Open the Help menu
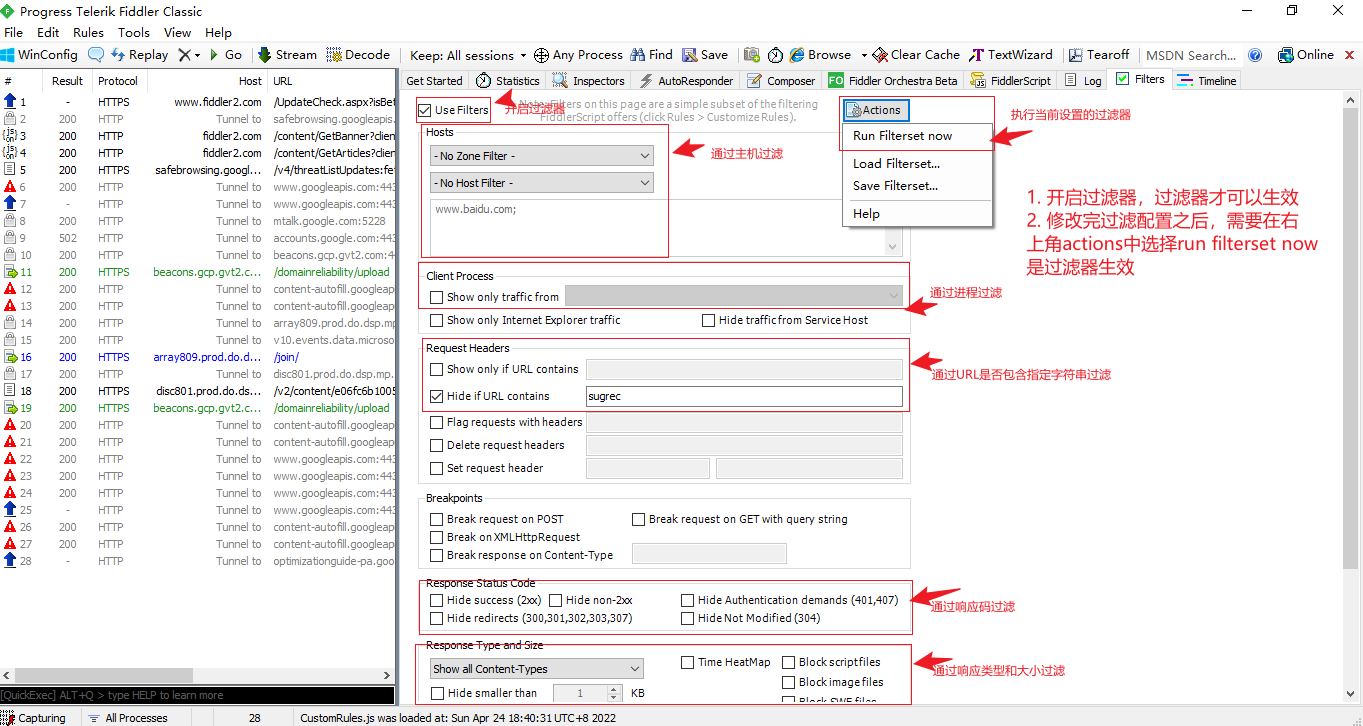This screenshot has height=726, width=1363. (x=218, y=32)
